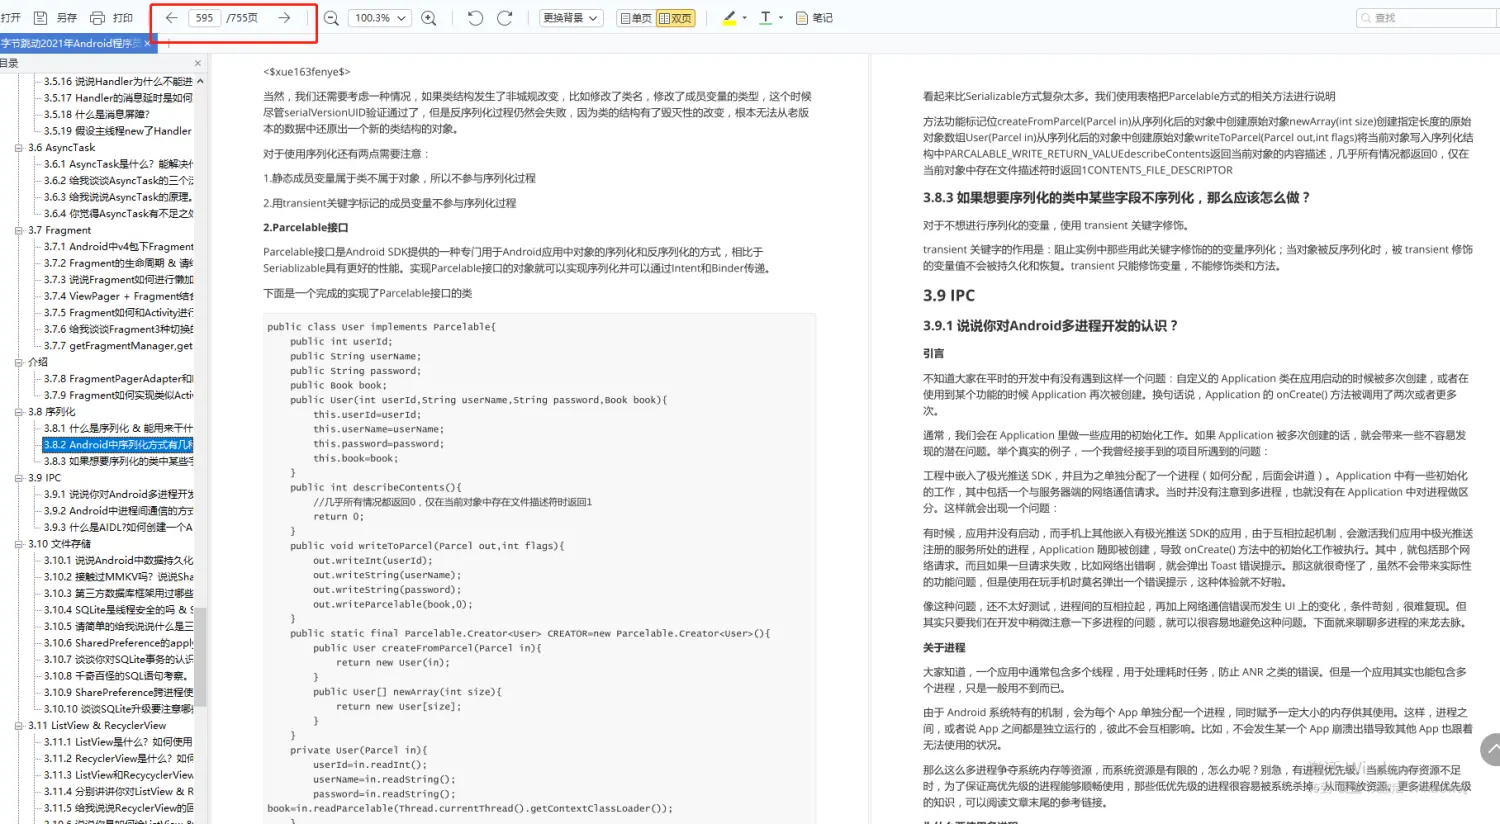Open outline entry 3.6.2 给我谈谈AsyncTask的三个

click(118, 181)
